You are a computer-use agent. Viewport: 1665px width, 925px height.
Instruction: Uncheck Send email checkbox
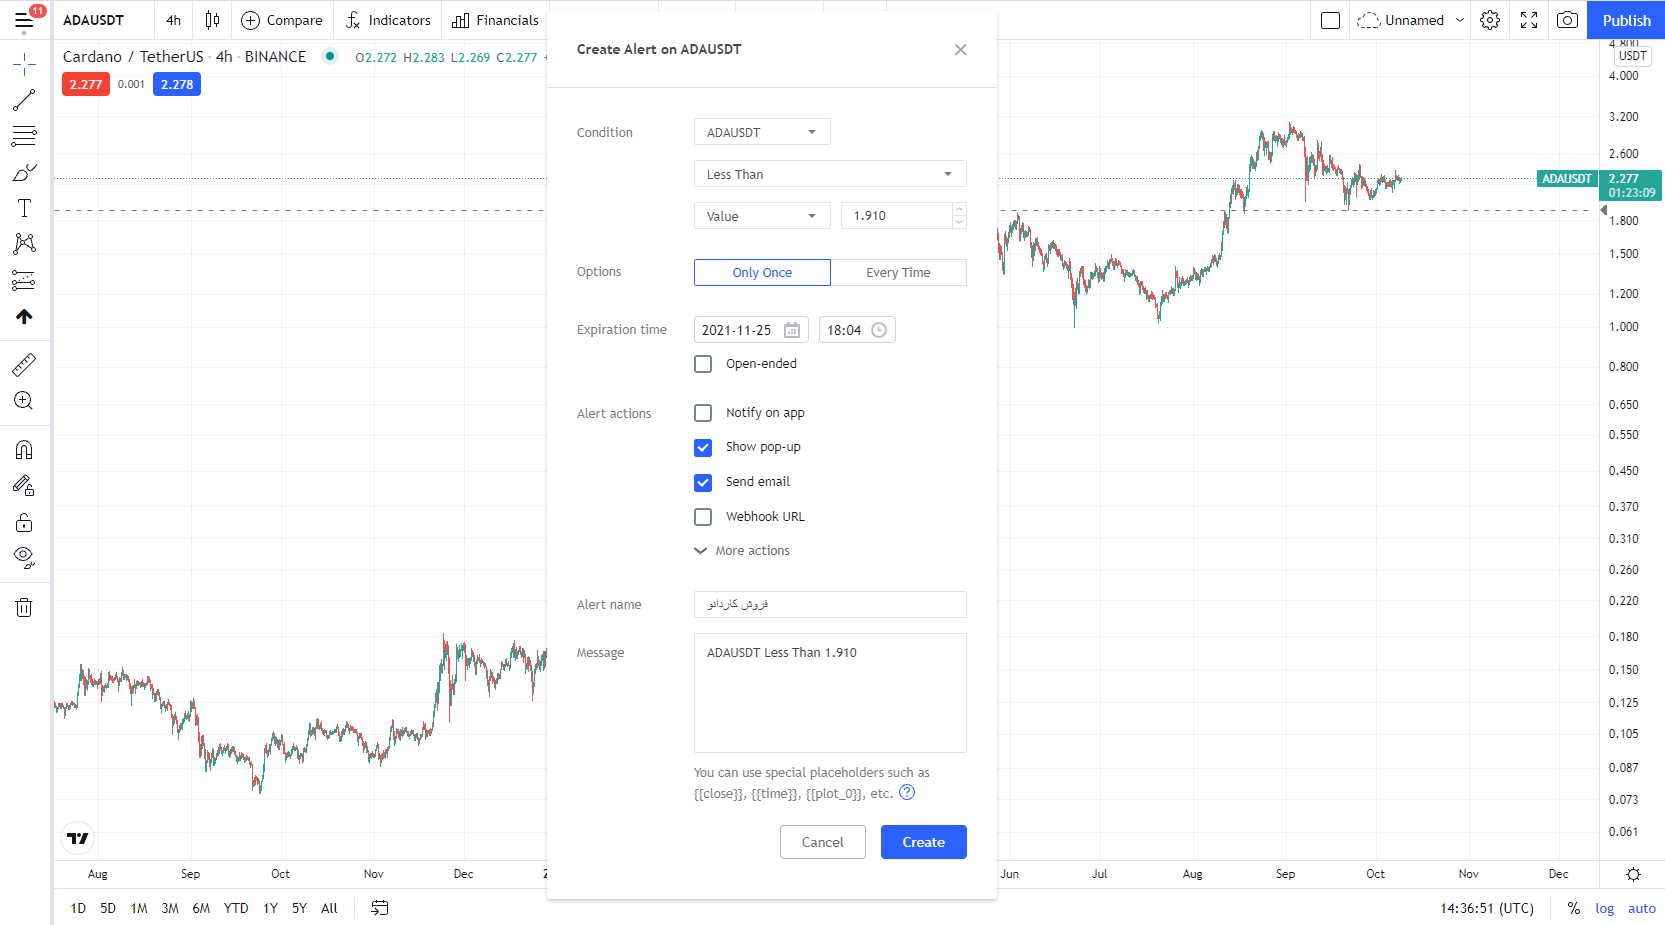pyautogui.click(x=703, y=482)
